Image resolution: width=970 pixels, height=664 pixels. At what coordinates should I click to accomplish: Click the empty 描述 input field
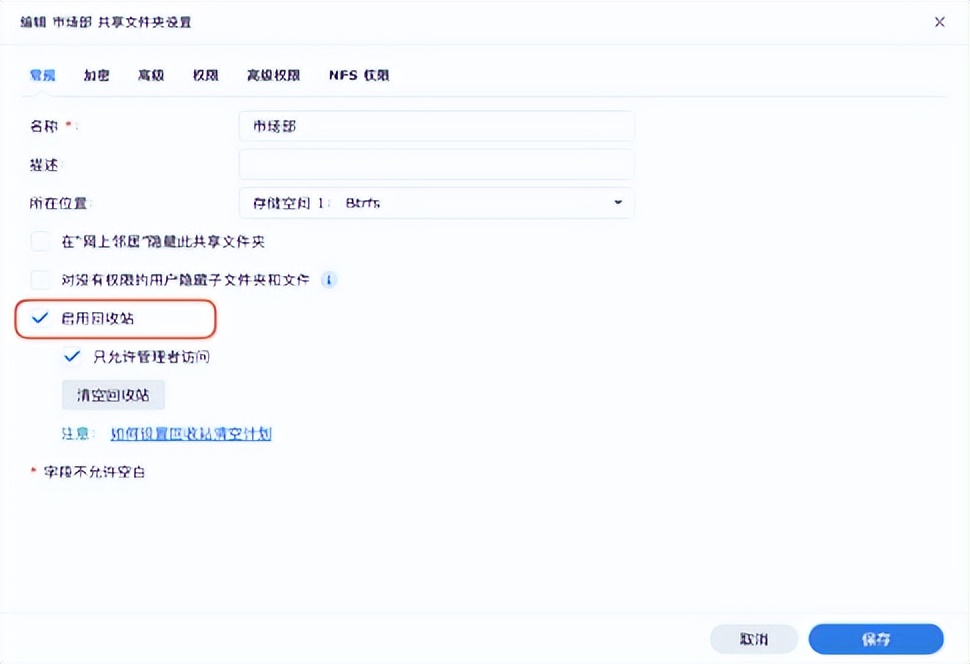[437, 164]
